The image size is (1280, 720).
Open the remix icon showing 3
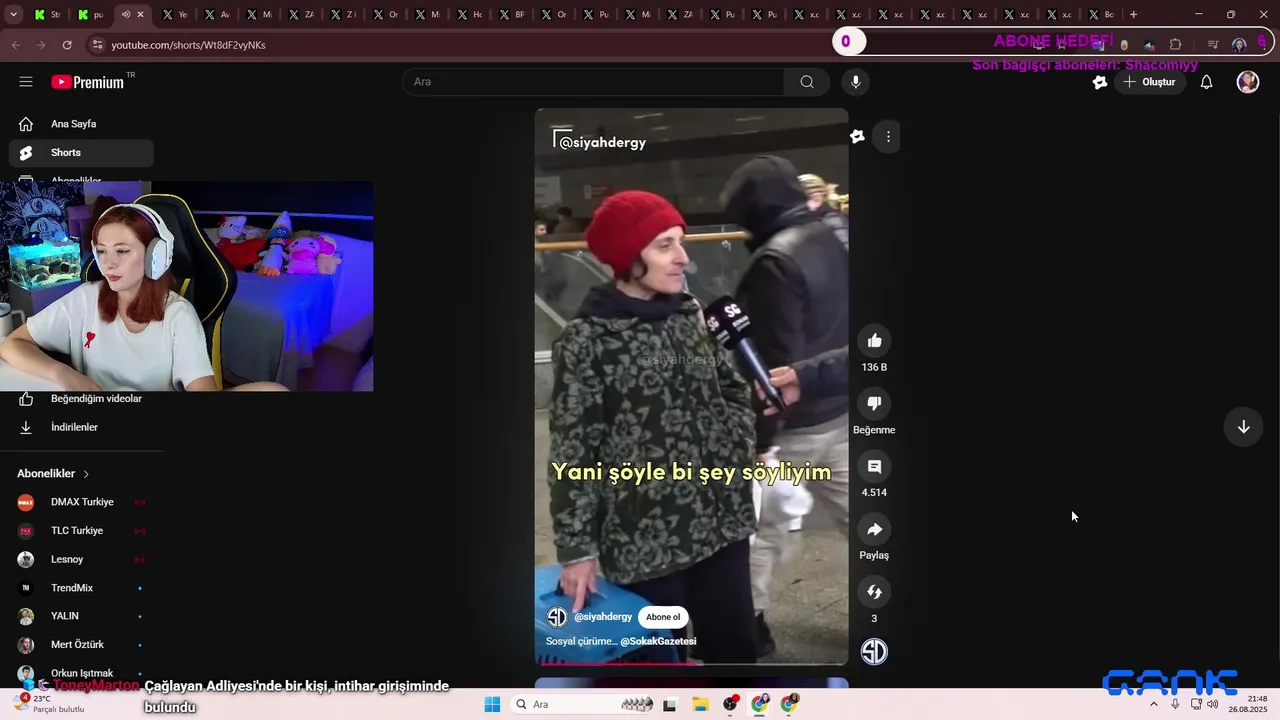tap(874, 592)
